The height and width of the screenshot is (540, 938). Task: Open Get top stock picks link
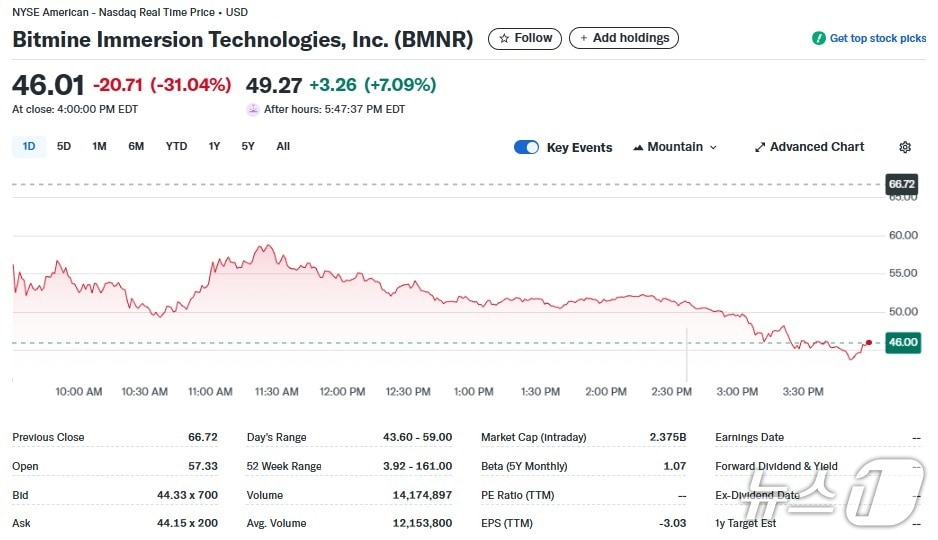click(x=877, y=38)
